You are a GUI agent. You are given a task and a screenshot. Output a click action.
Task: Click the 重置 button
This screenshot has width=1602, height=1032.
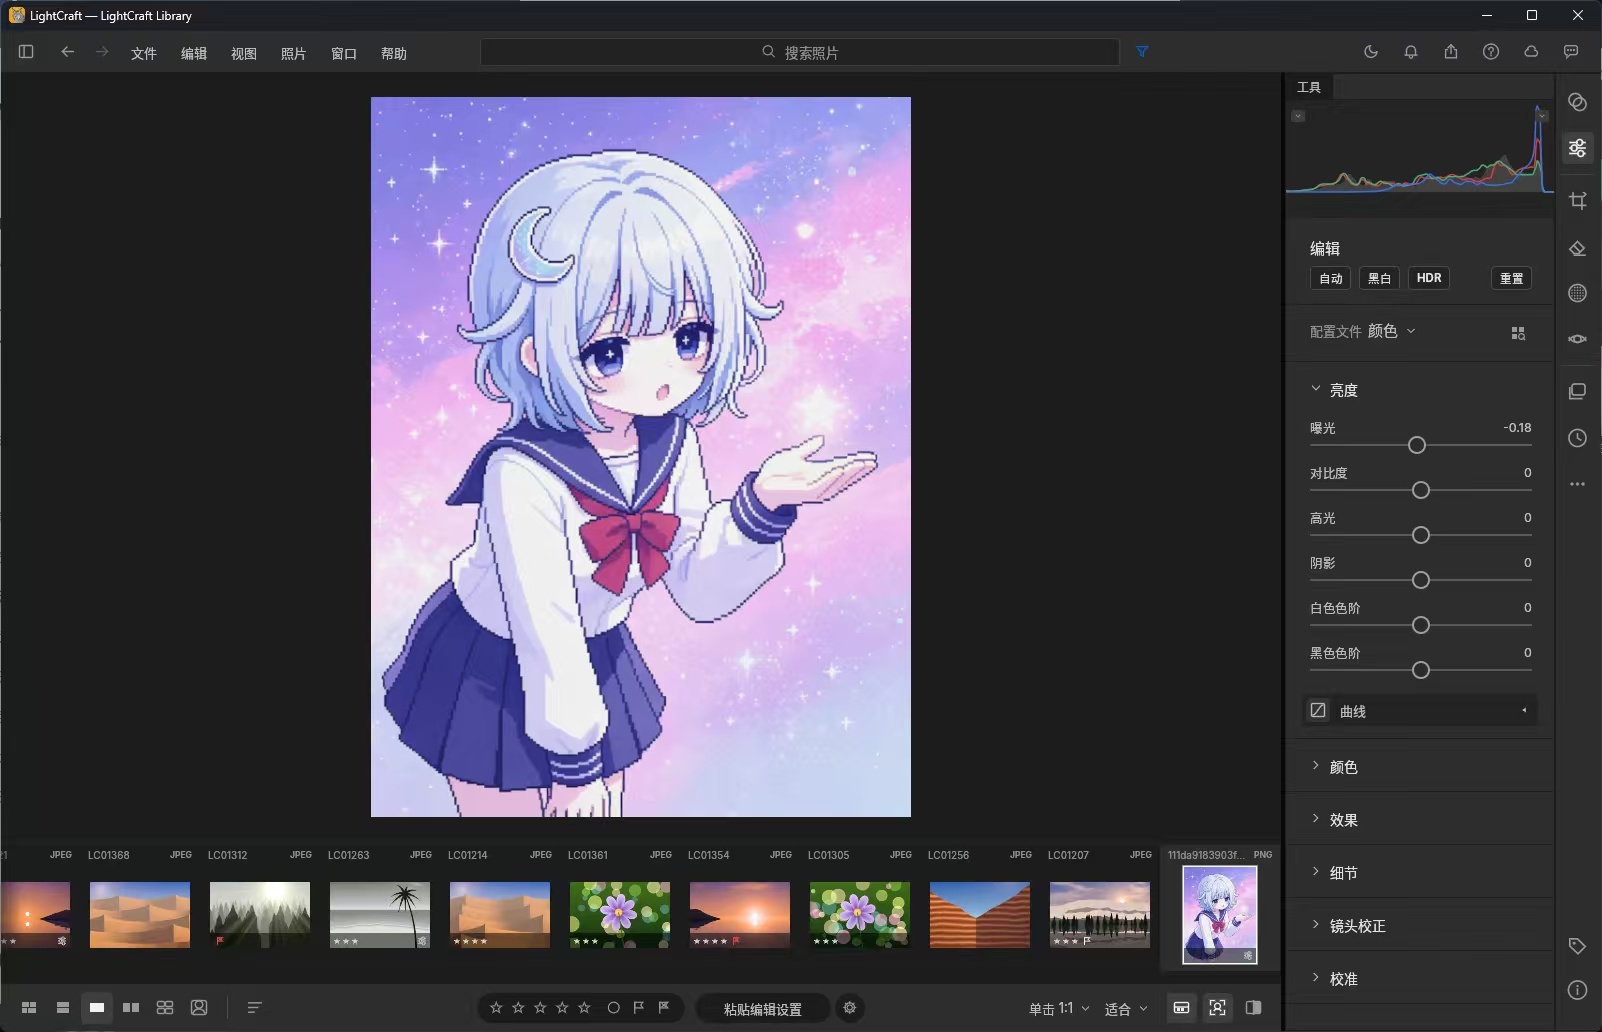(1512, 278)
